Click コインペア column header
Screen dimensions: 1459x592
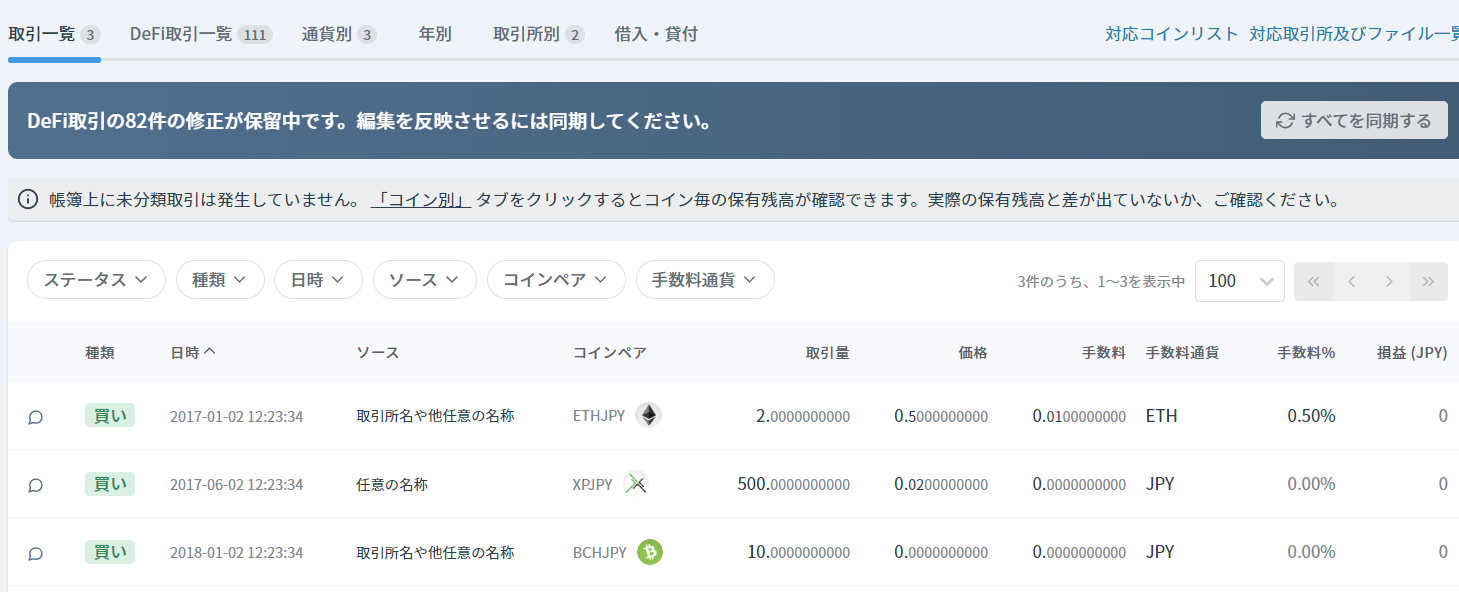point(610,352)
